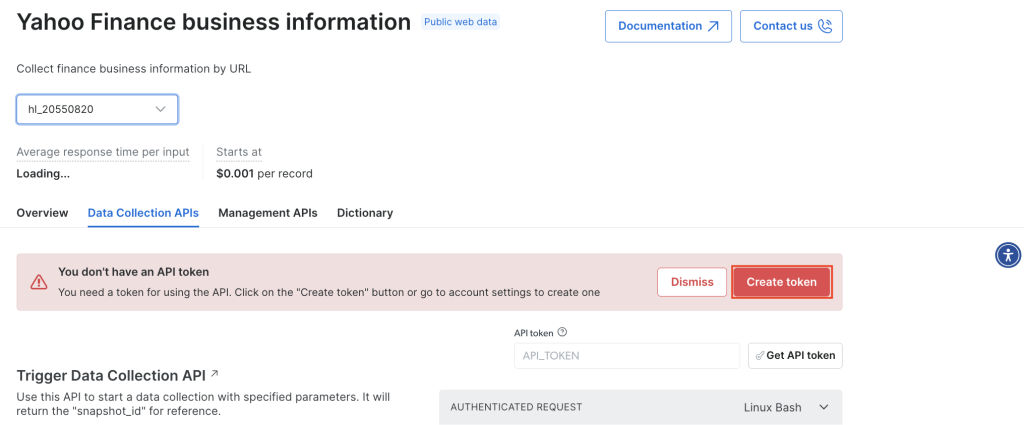Dismiss the missing API token alert
This screenshot has height=425, width=1024.
tap(691, 282)
